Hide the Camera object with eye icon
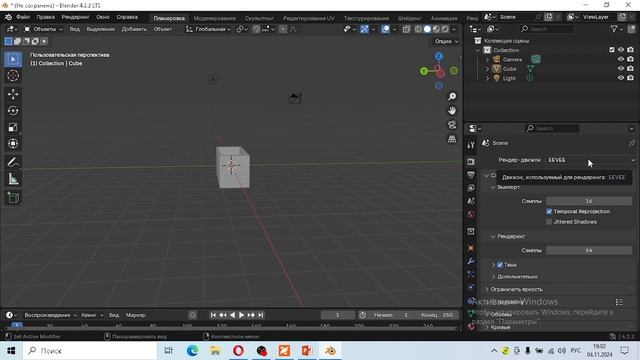The image size is (640, 360). (621, 59)
